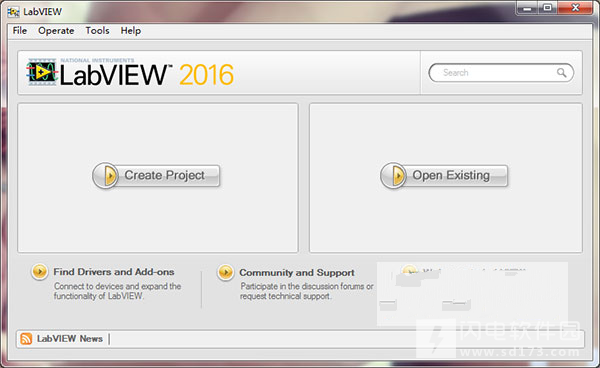The height and width of the screenshot is (368, 600).
Task: Click the orange RSS feed icon
Action: [x=26, y=339]
